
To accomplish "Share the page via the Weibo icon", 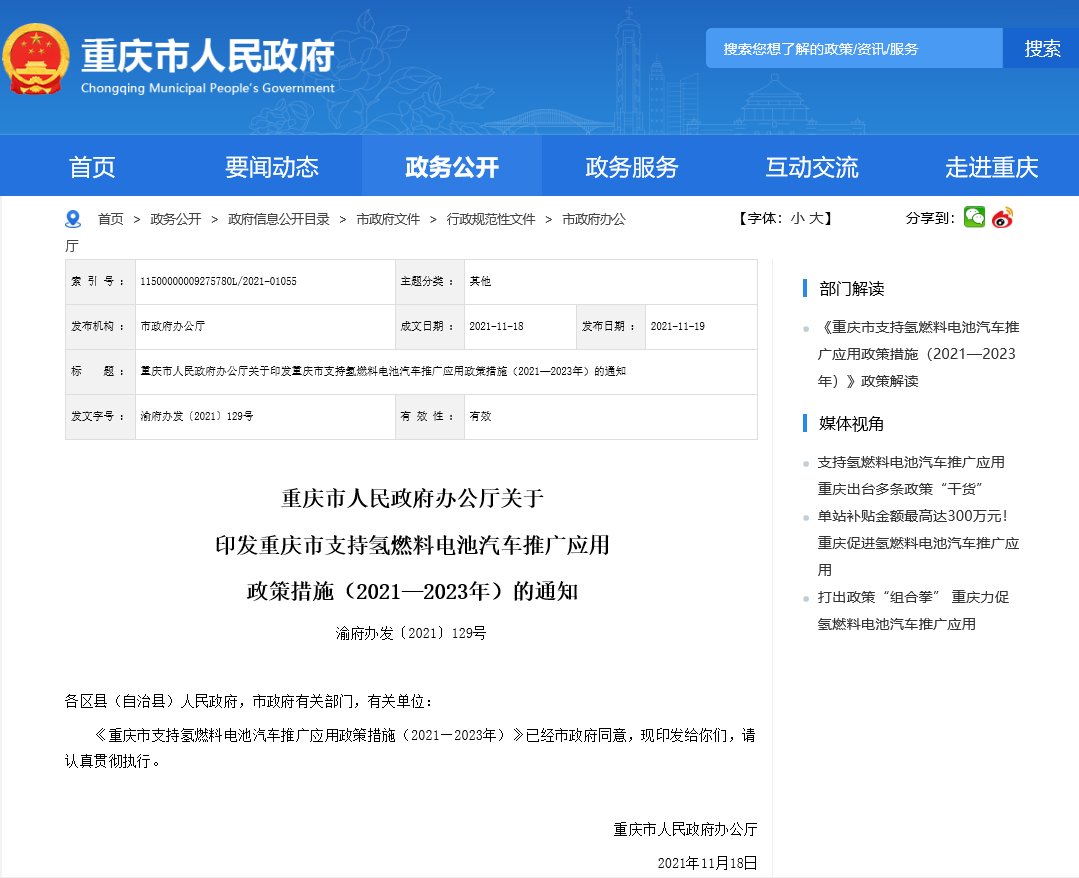I will 1003,217.
